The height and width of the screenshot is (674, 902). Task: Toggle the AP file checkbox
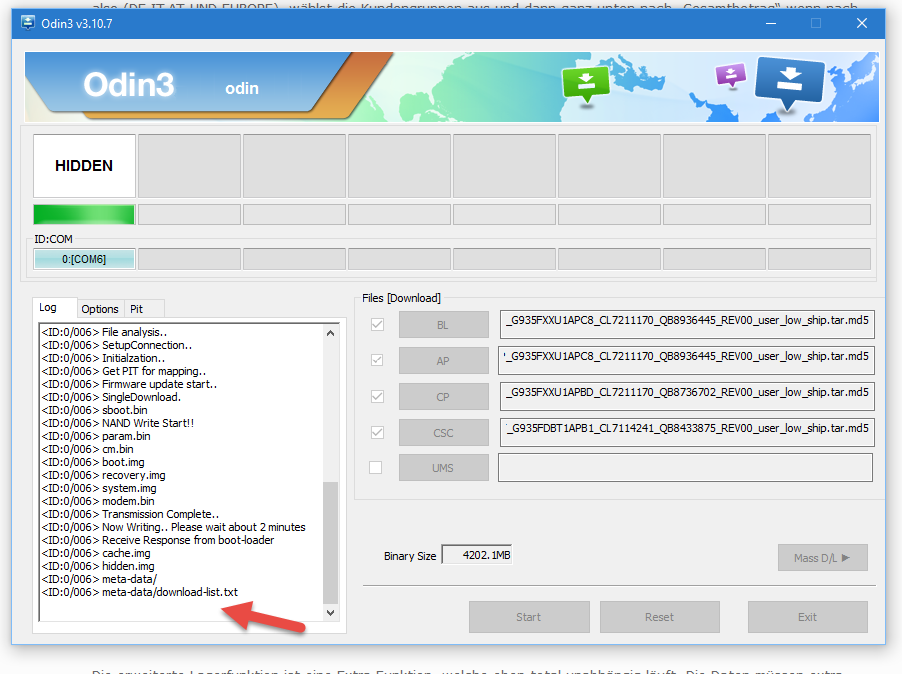(377, 360)
